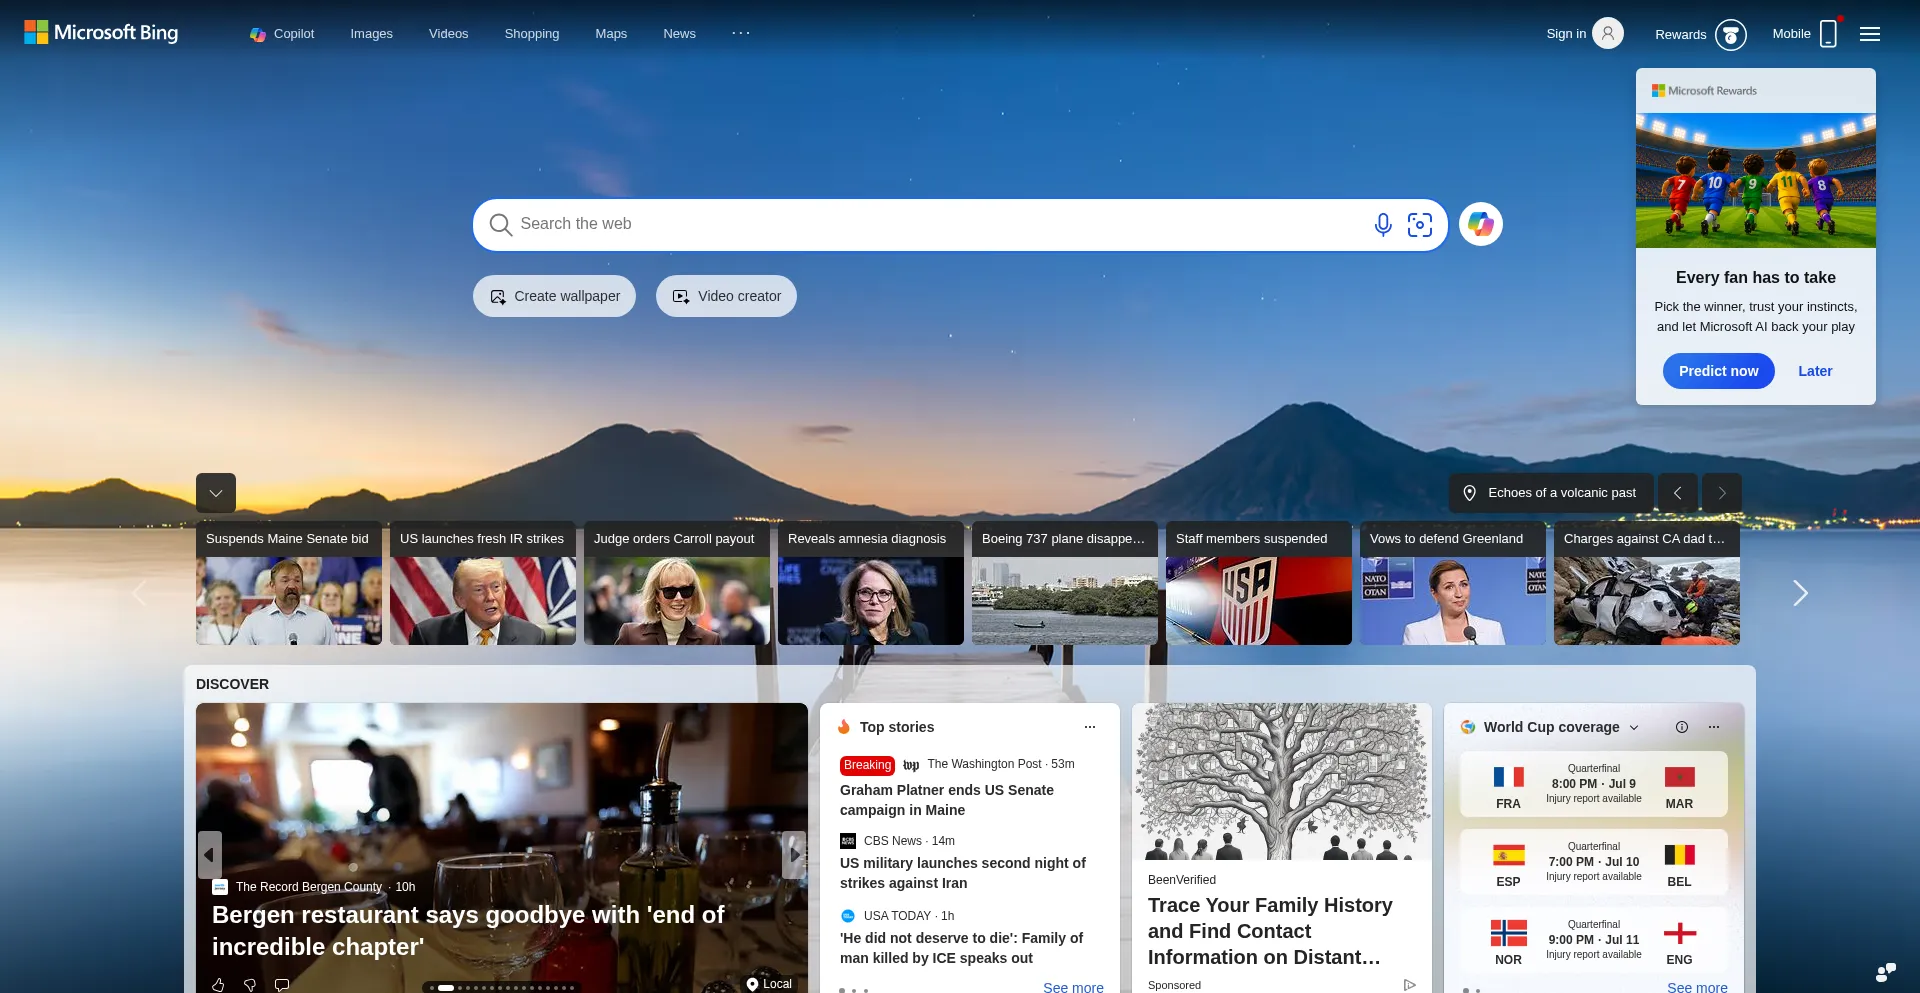Click the Sign in avatar icon

click(1607, 33)
